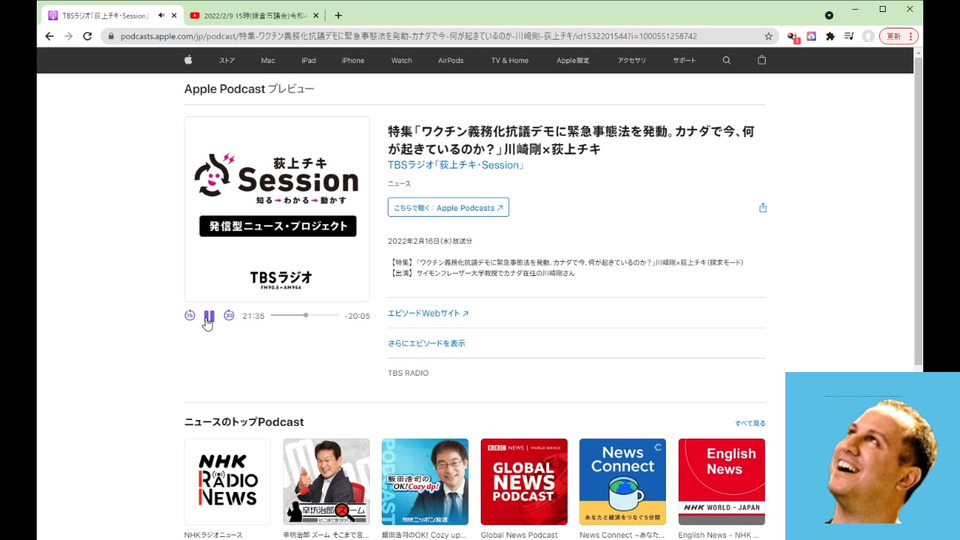Click browser forward arrow
The height and width of the screenshot is (540, 960).
point(69,36)
